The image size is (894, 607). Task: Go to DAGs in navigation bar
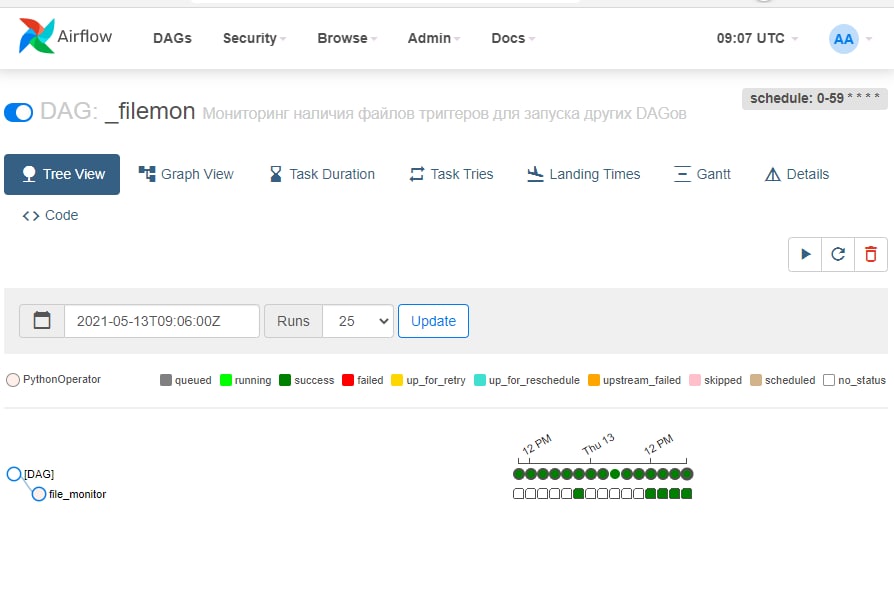172,38
